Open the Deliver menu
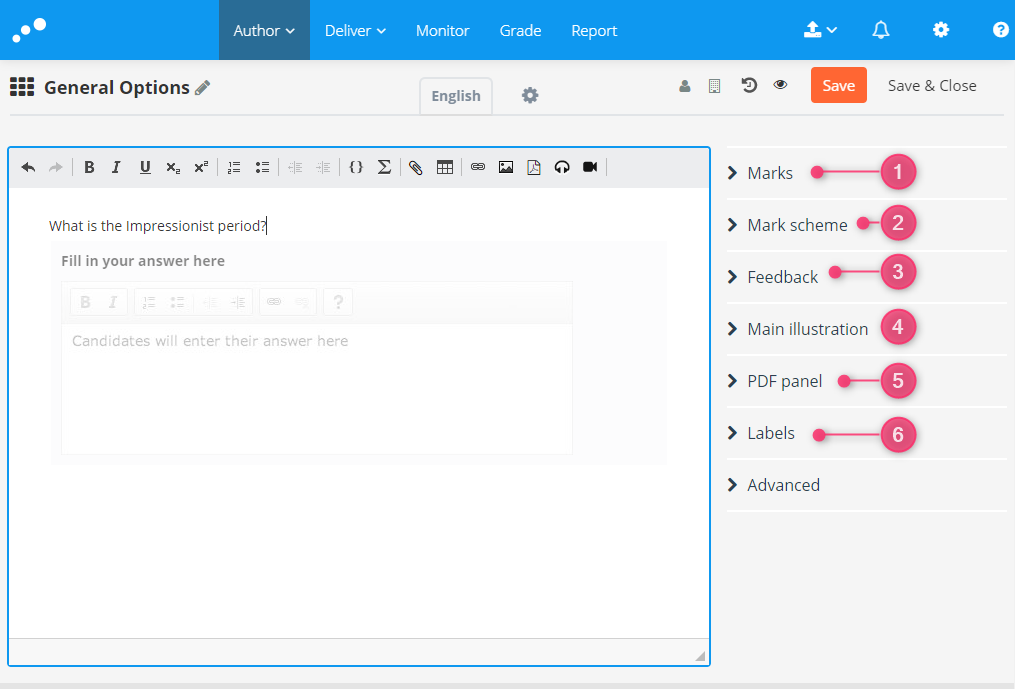This screenshot has width=1015, height=689. pos(355,30)
